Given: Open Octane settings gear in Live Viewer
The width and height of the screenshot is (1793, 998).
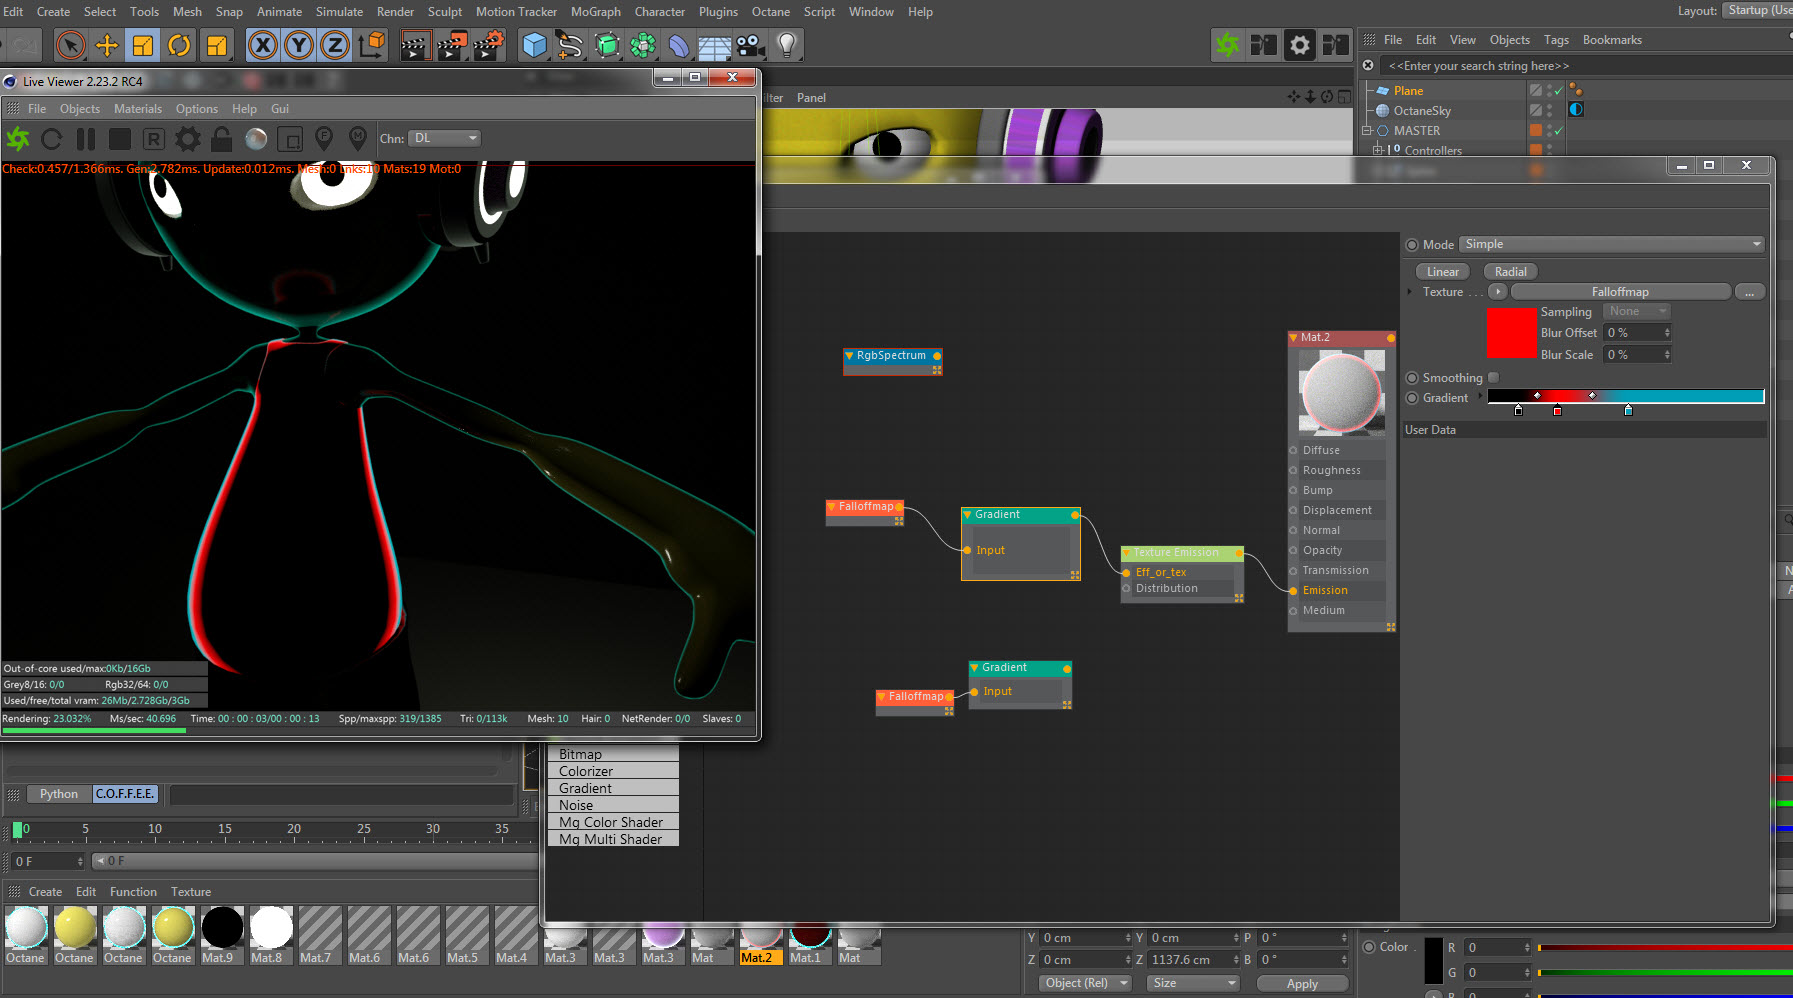Looking at the screenshot, I should [x=188, y=139].
